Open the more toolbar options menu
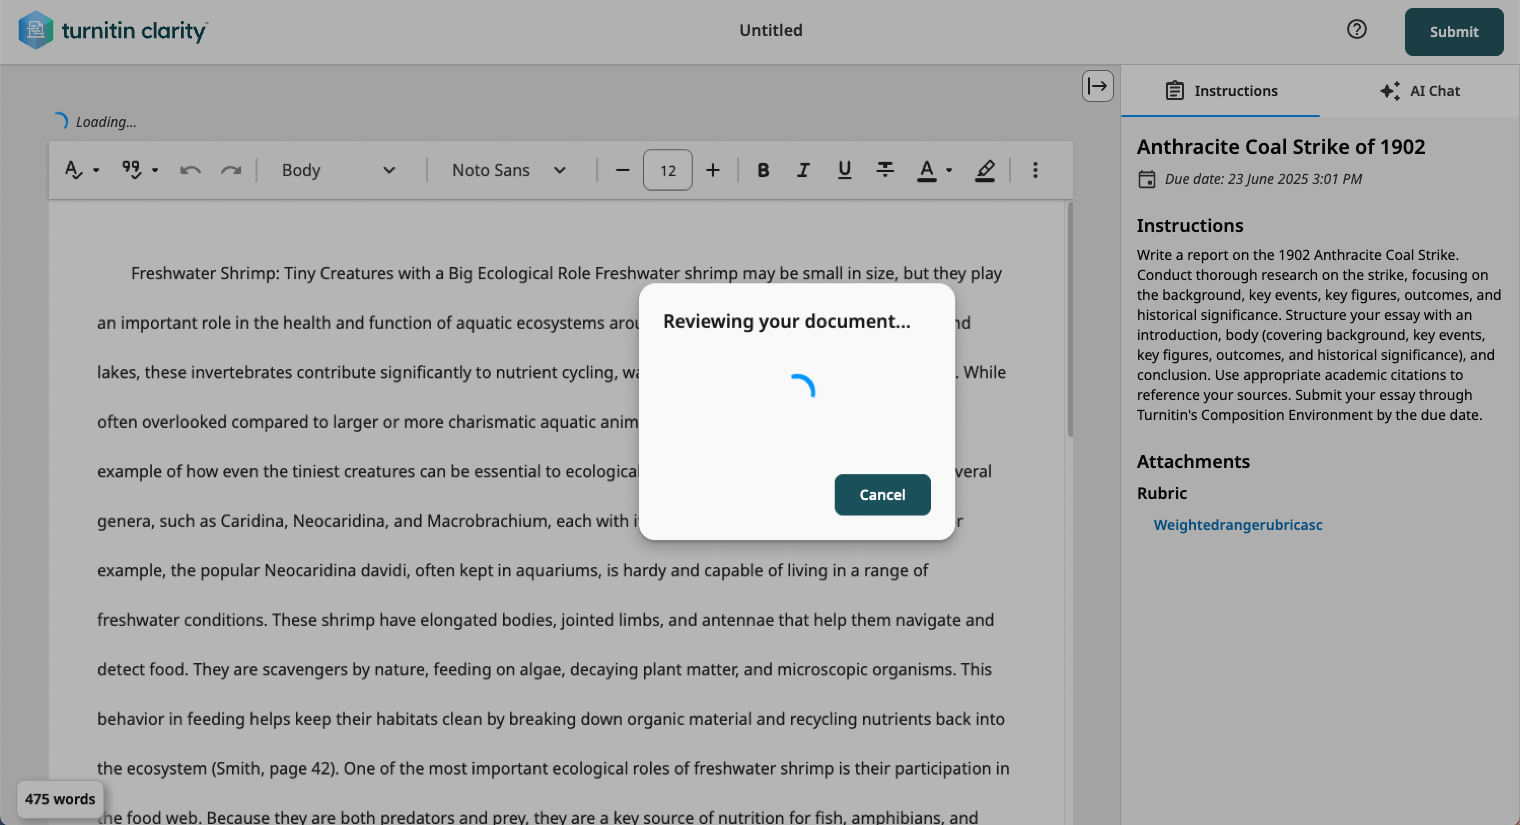Screen dimensions: 1520x825 click(1035, 170)
